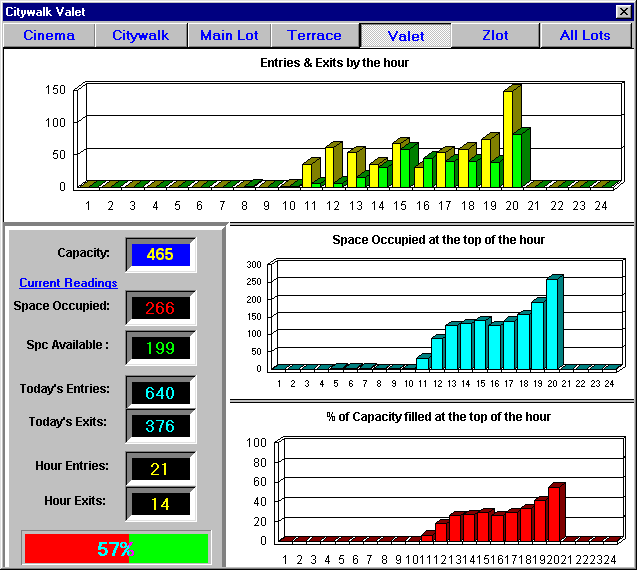Click the Spc Available value 199

160,348
